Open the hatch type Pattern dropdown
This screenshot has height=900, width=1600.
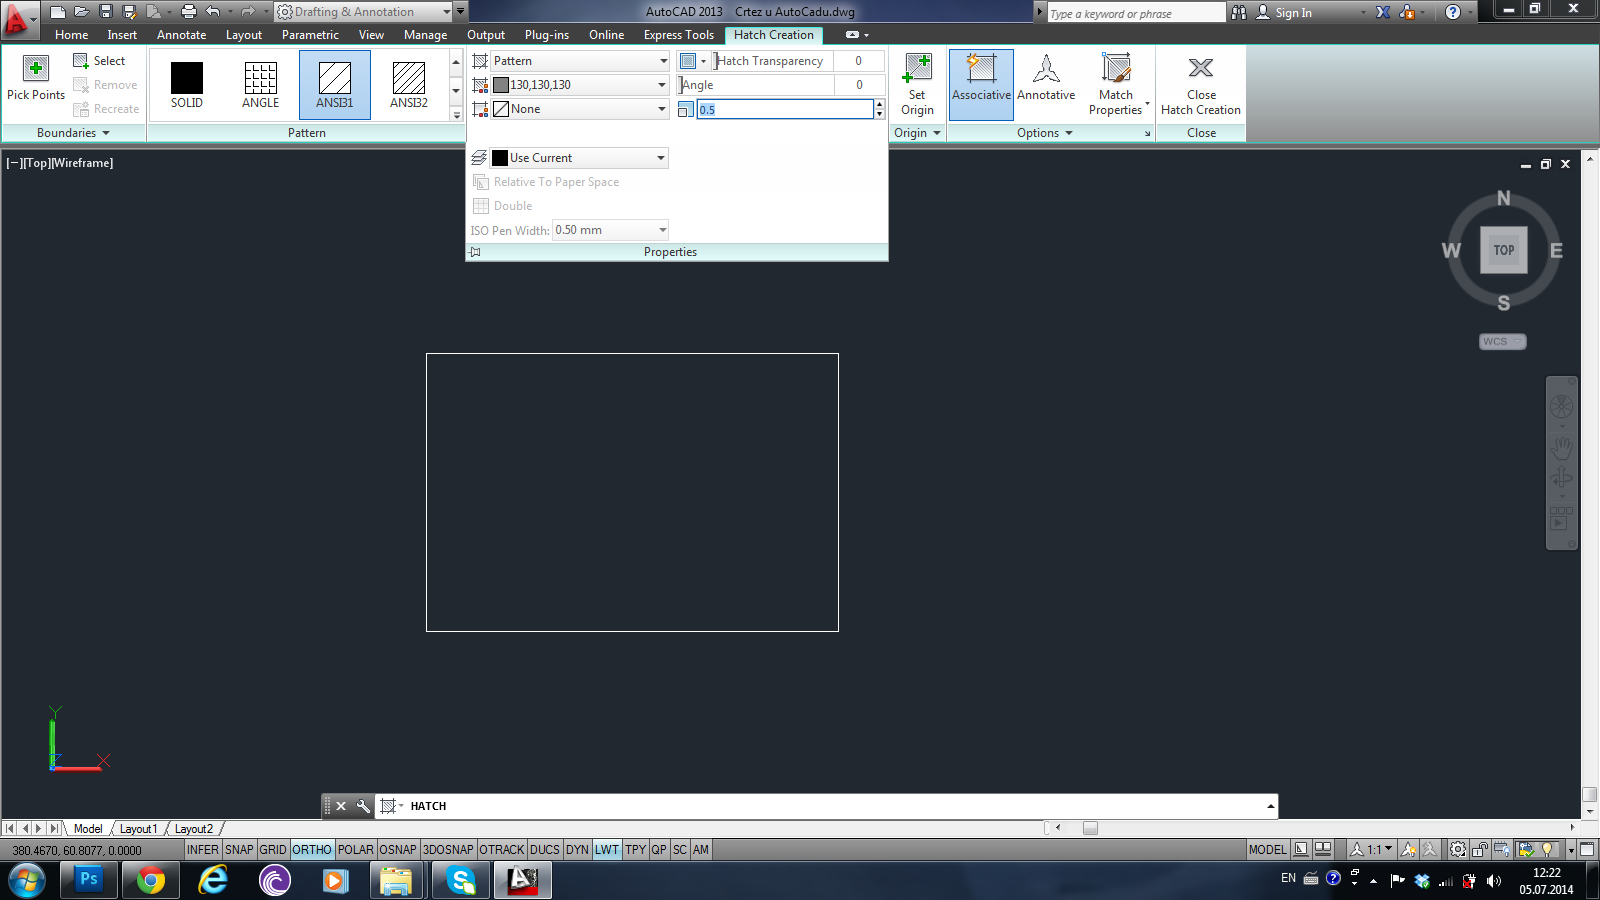coord(579,61)
